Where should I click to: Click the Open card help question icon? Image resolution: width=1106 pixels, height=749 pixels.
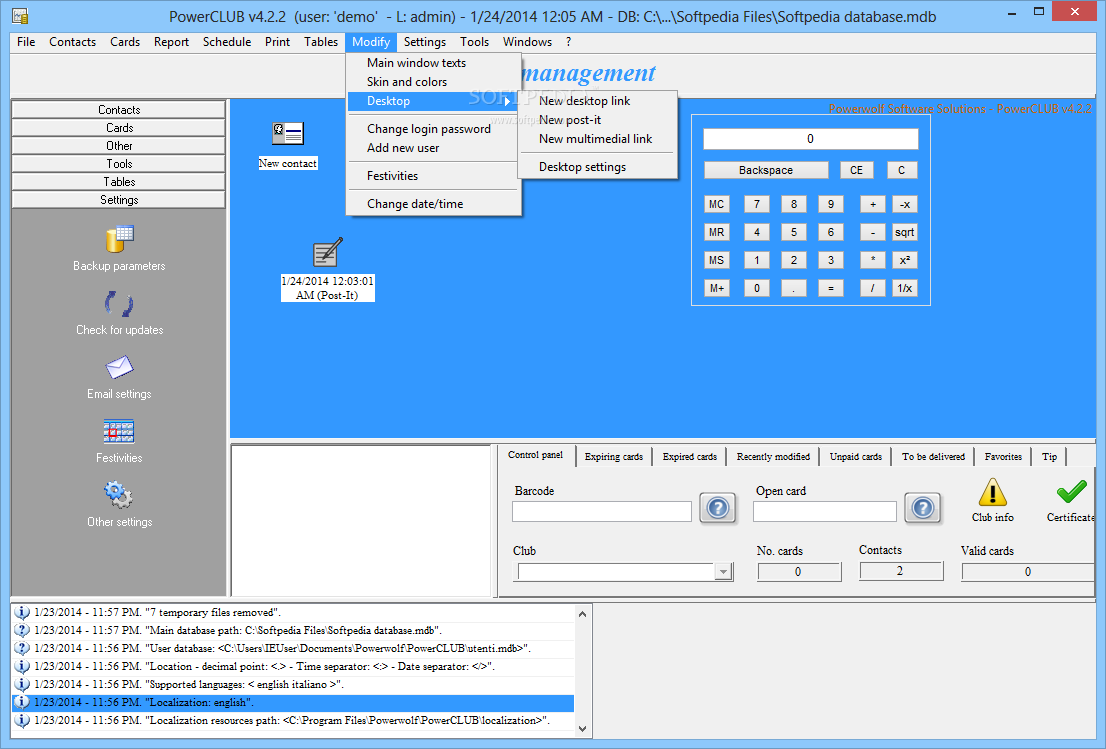pyautogui.click(x=923, y=508)
